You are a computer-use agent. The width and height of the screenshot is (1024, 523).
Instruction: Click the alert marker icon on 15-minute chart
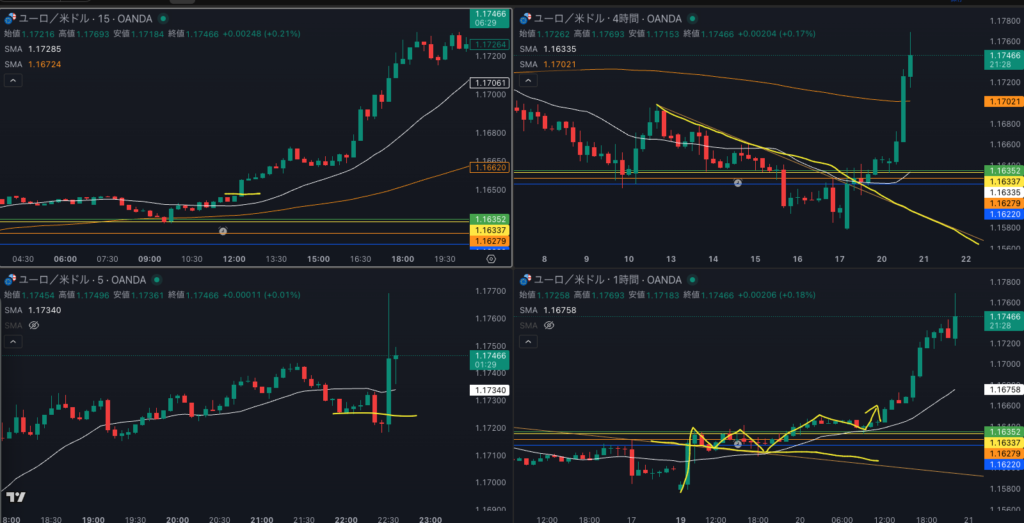click(x=224, y=231)
